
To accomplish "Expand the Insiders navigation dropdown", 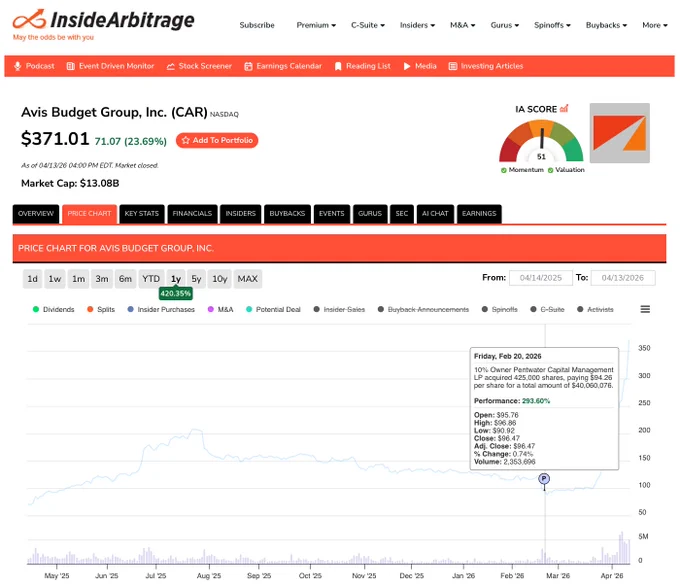I will [417, 25].
